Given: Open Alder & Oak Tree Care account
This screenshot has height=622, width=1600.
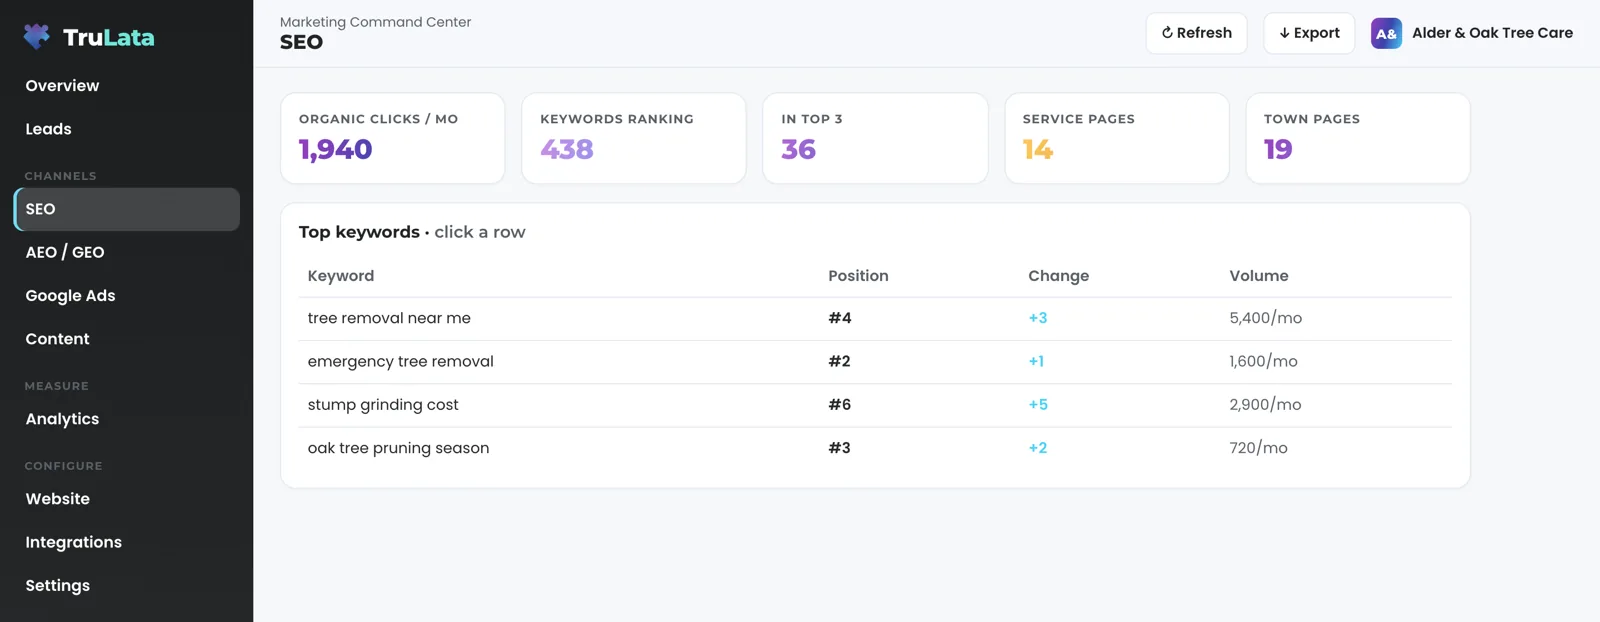Looking at the screenshot, I should tap(1472, 33).
